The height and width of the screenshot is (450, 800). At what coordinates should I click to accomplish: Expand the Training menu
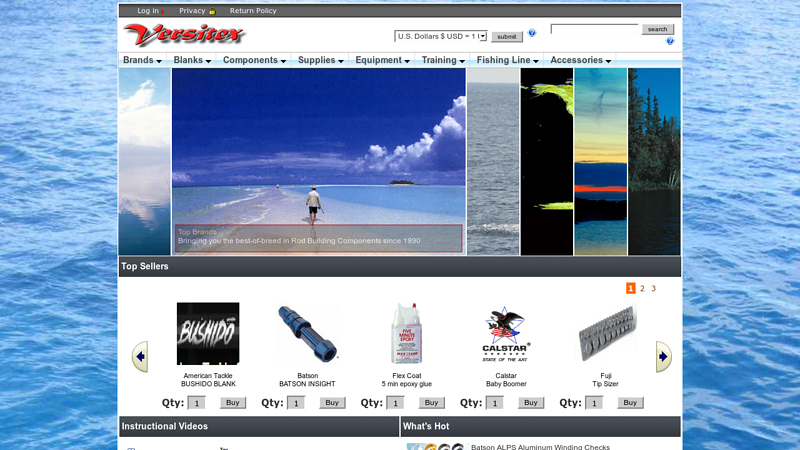point(443,60)
